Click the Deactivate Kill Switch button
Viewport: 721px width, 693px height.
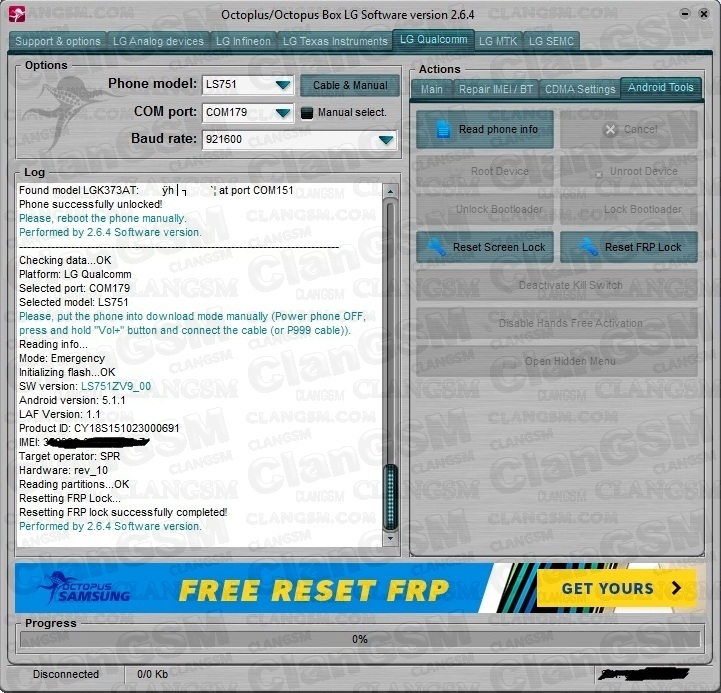557,285
